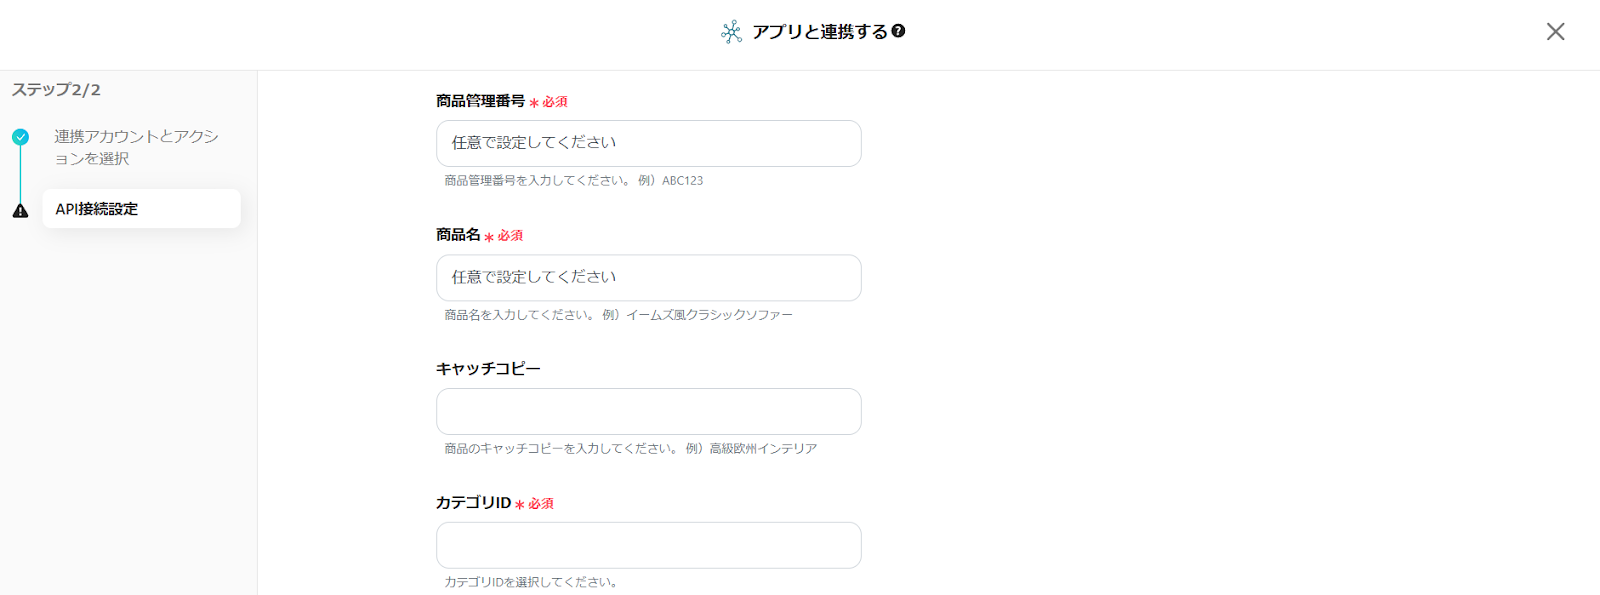
Task: Click the 商品管理番号 field label
Action: (480, 101)
